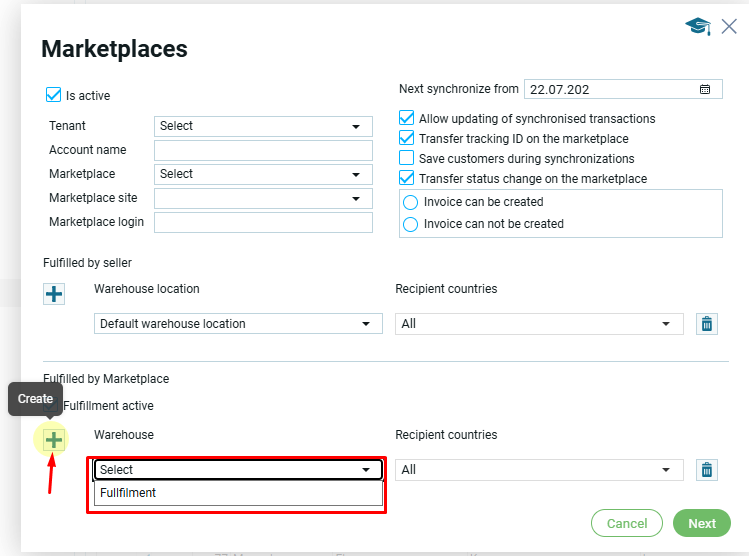Enable Save customers during synchronizations
The width and height of the screenshot is (749, 556).
(407, 158)
